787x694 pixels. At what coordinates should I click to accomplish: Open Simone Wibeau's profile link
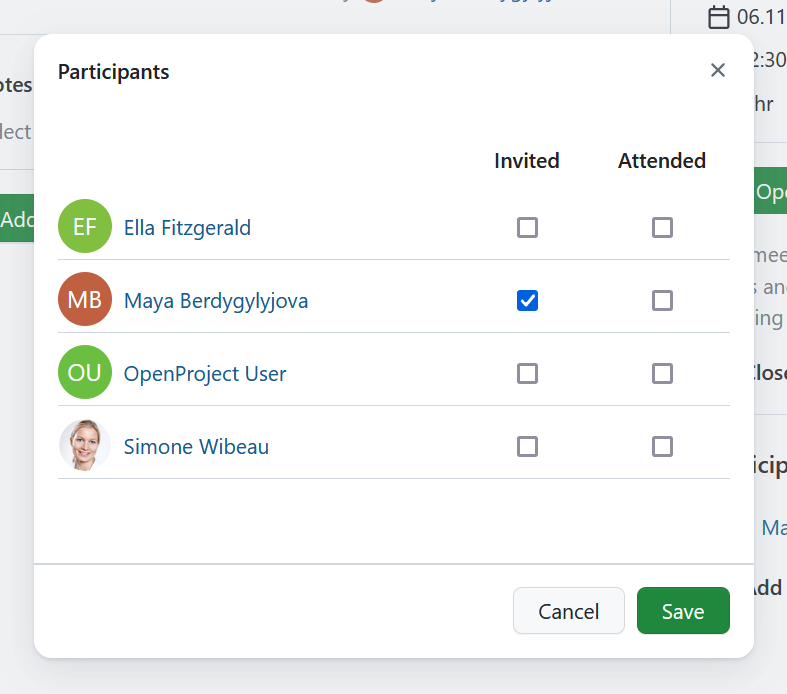click(x=196, y=447)
